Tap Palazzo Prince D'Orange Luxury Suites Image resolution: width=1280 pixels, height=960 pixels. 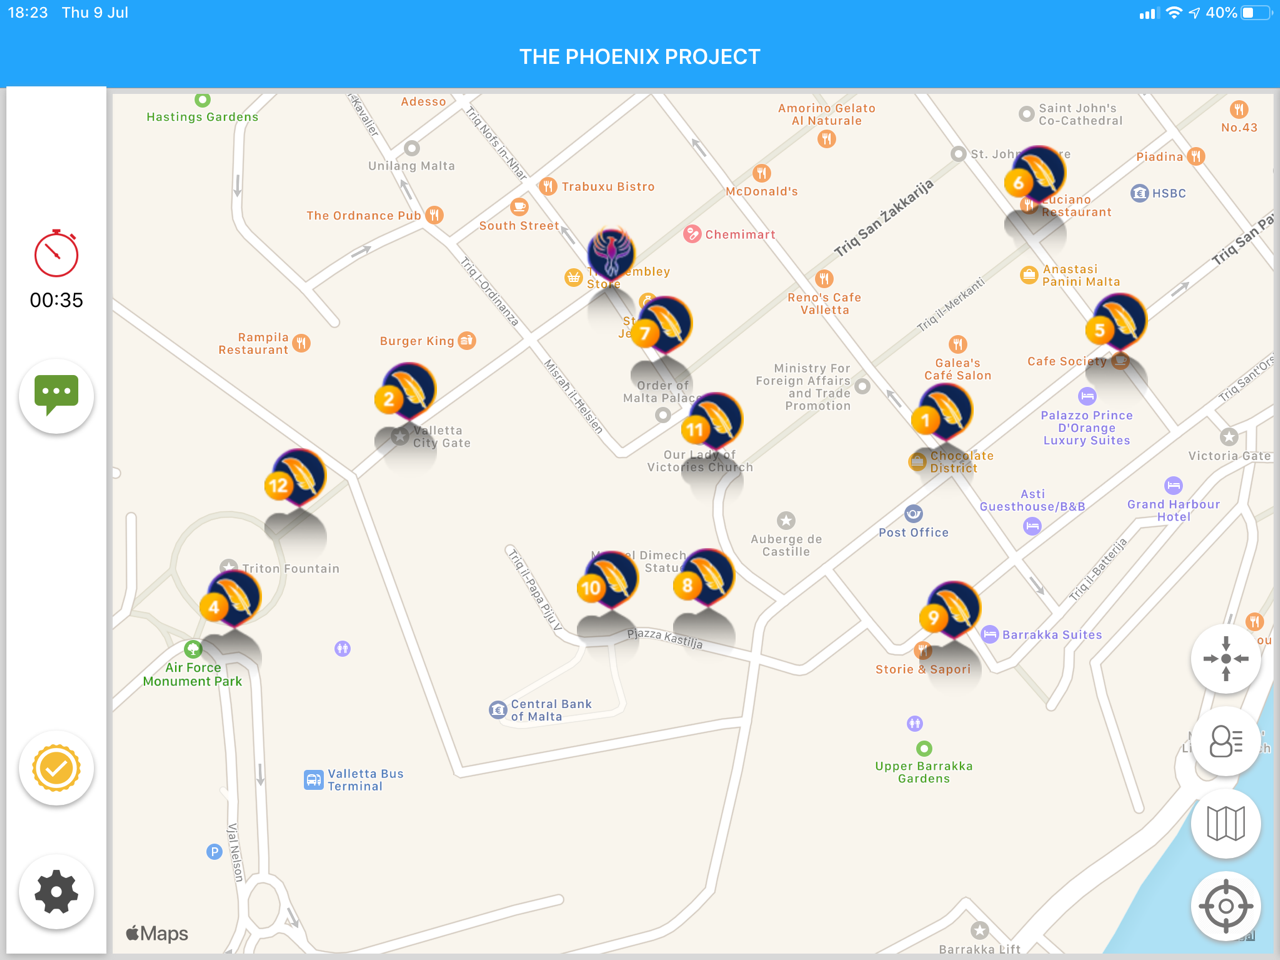(x=1086, y=427)
